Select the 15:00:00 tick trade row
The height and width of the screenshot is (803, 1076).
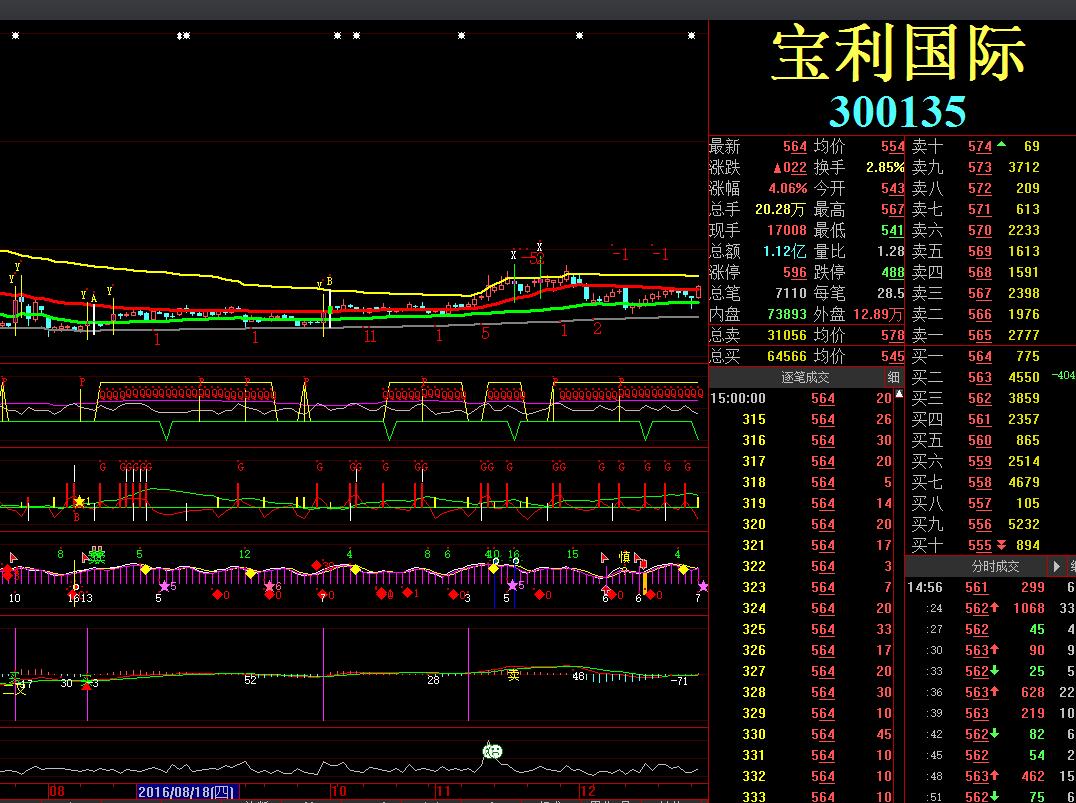click(x=802, y=399)
